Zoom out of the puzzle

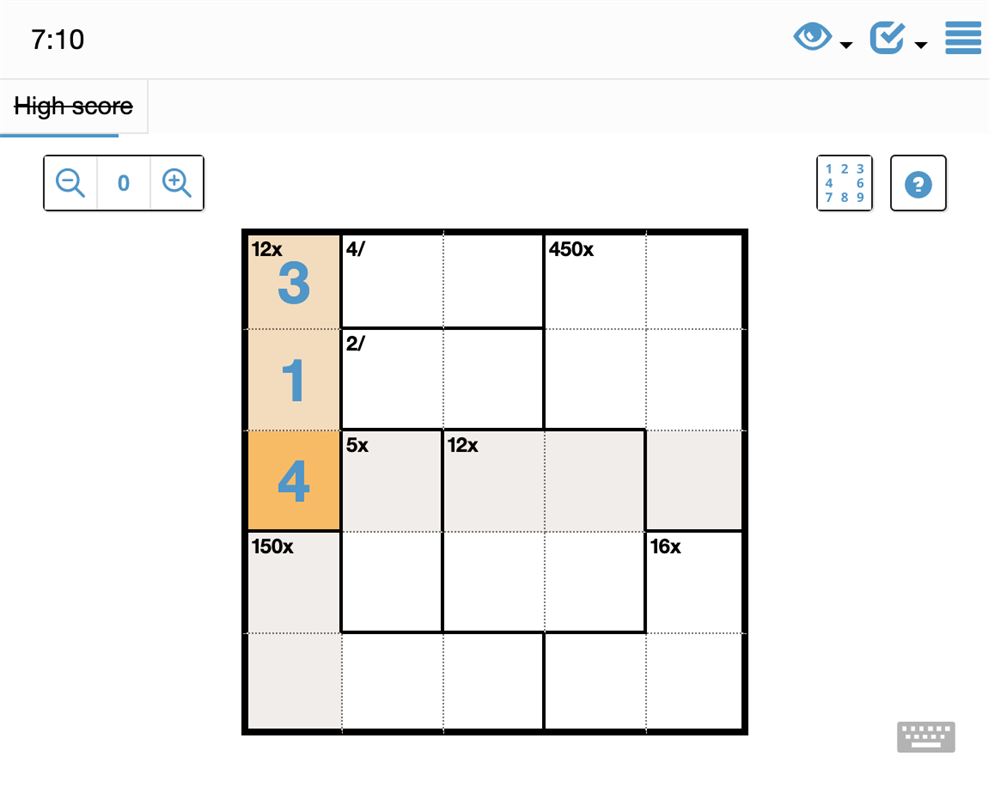(x=69, y=183)
